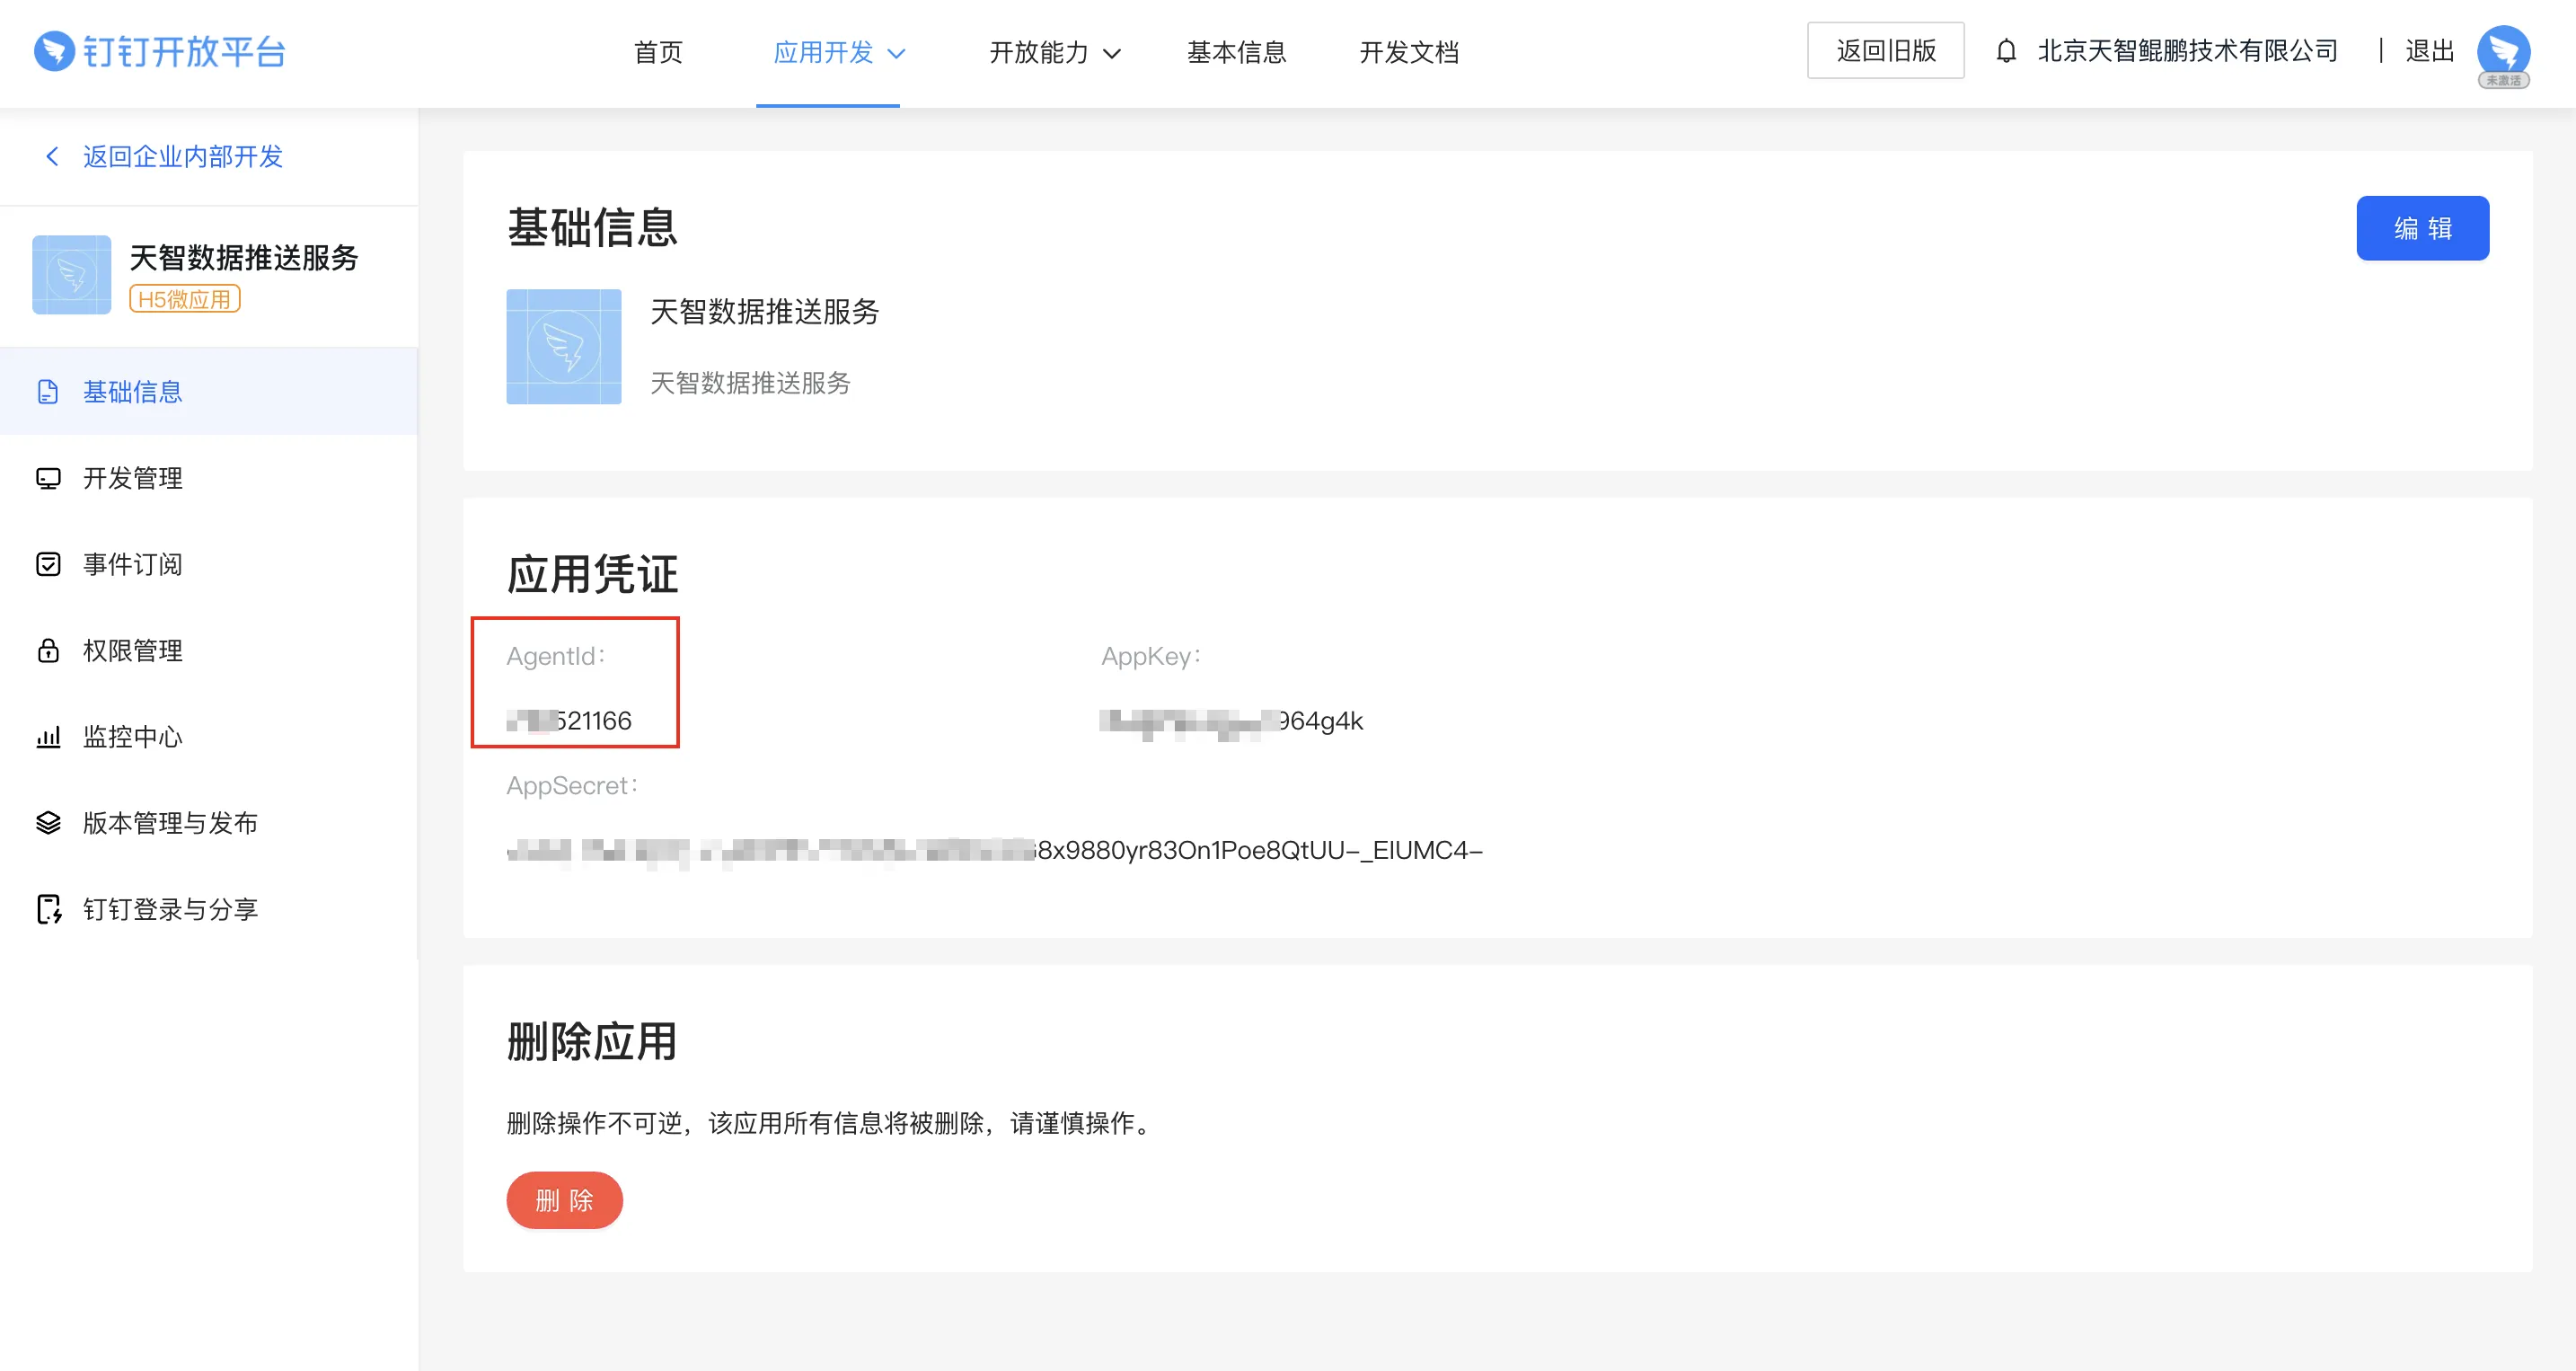Click the user avatar in top right
This screenshot has height=1371, width=2576.
point(2502,52)
